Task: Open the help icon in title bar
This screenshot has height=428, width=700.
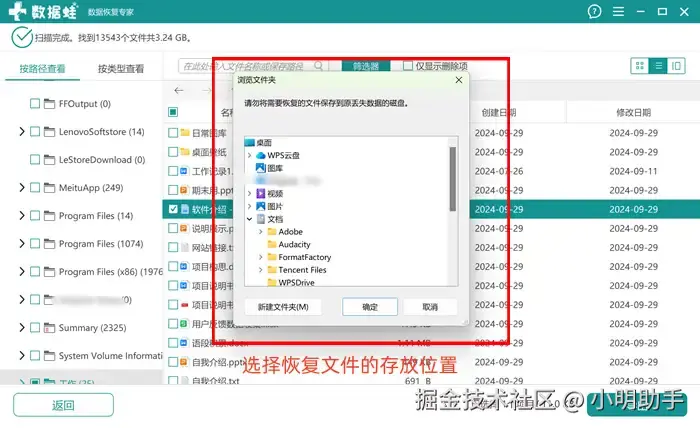Action: coord(594,12)
